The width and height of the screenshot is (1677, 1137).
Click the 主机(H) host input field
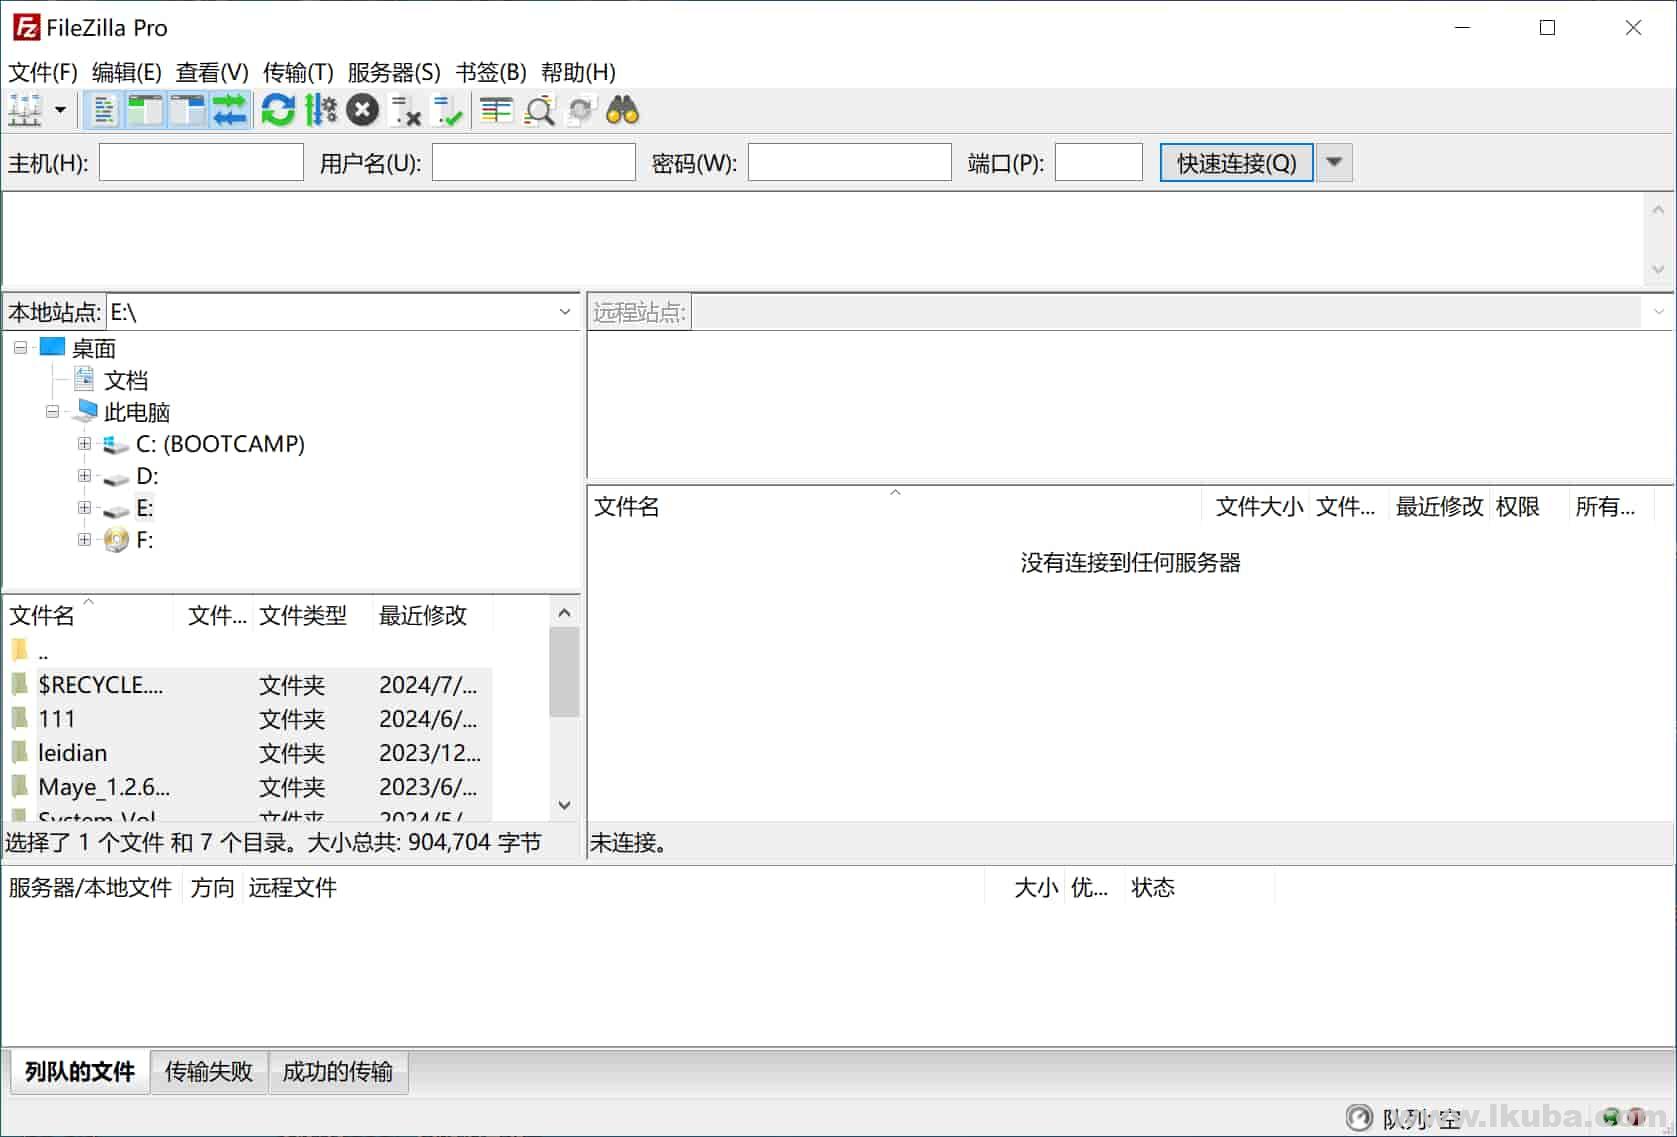(201, 162)
